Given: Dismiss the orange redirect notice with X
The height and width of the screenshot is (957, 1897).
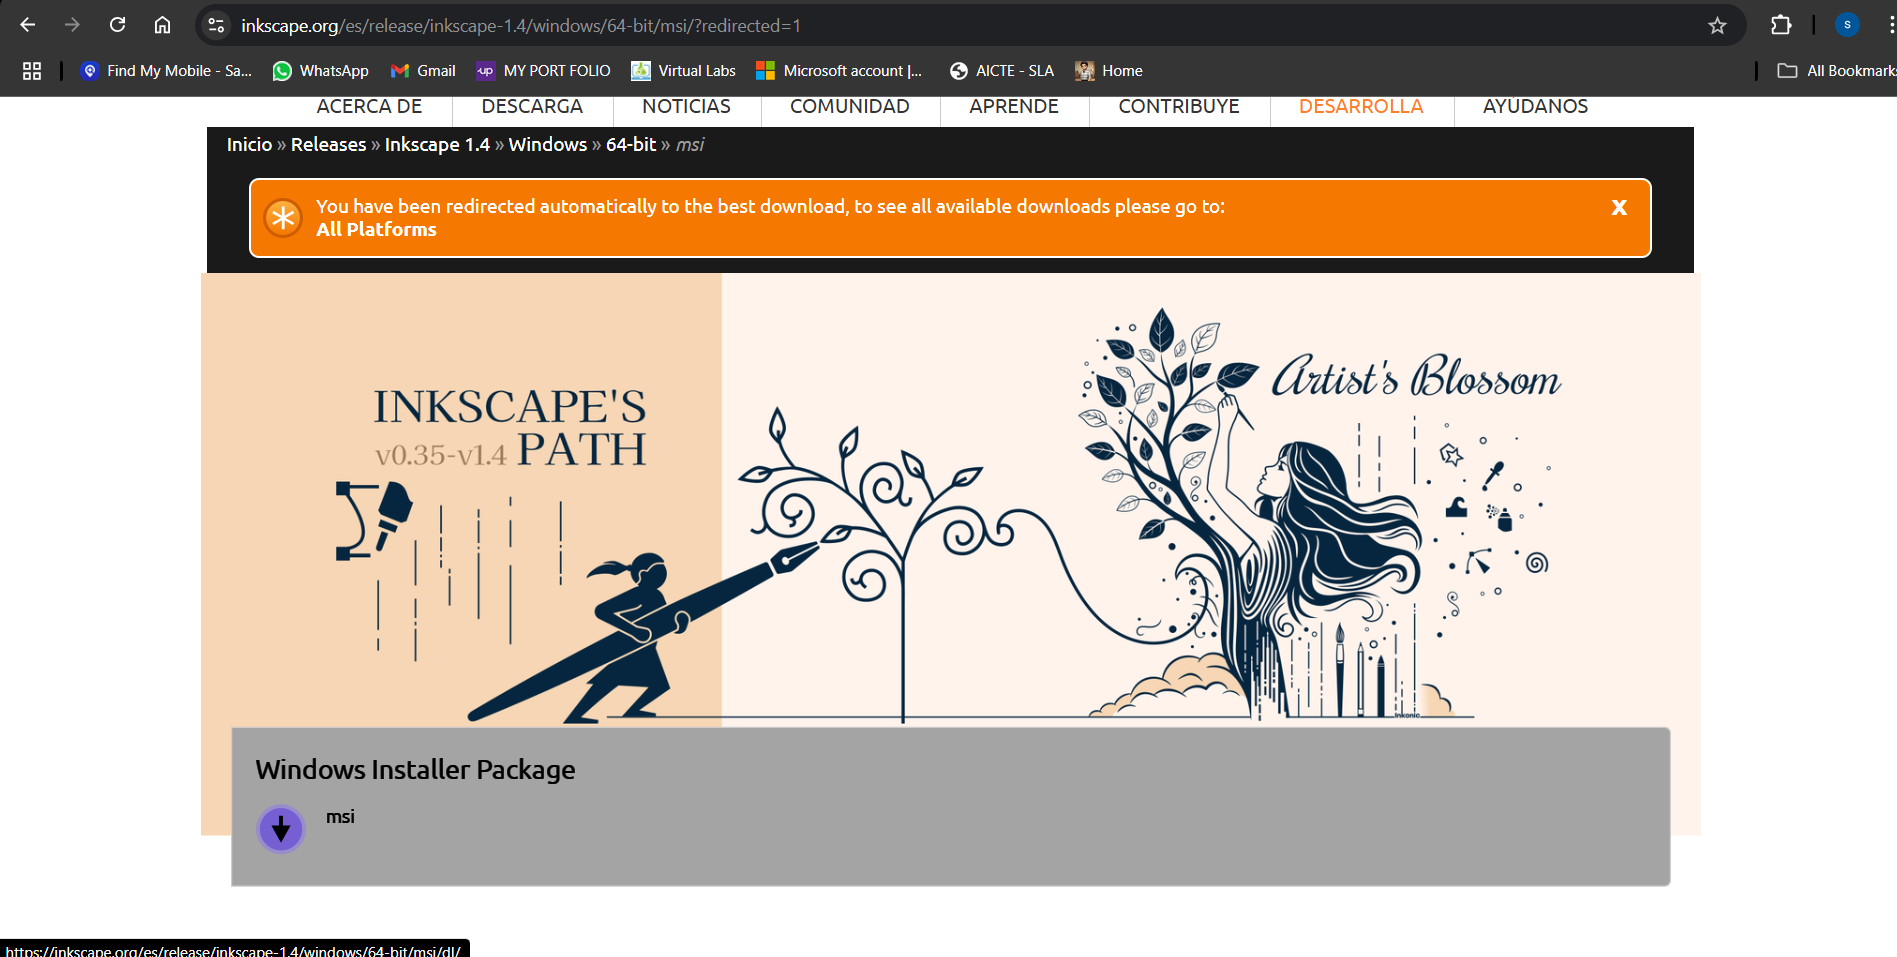Looking at the screenshot, I should pyautogui.click(x=1619, y=207).
